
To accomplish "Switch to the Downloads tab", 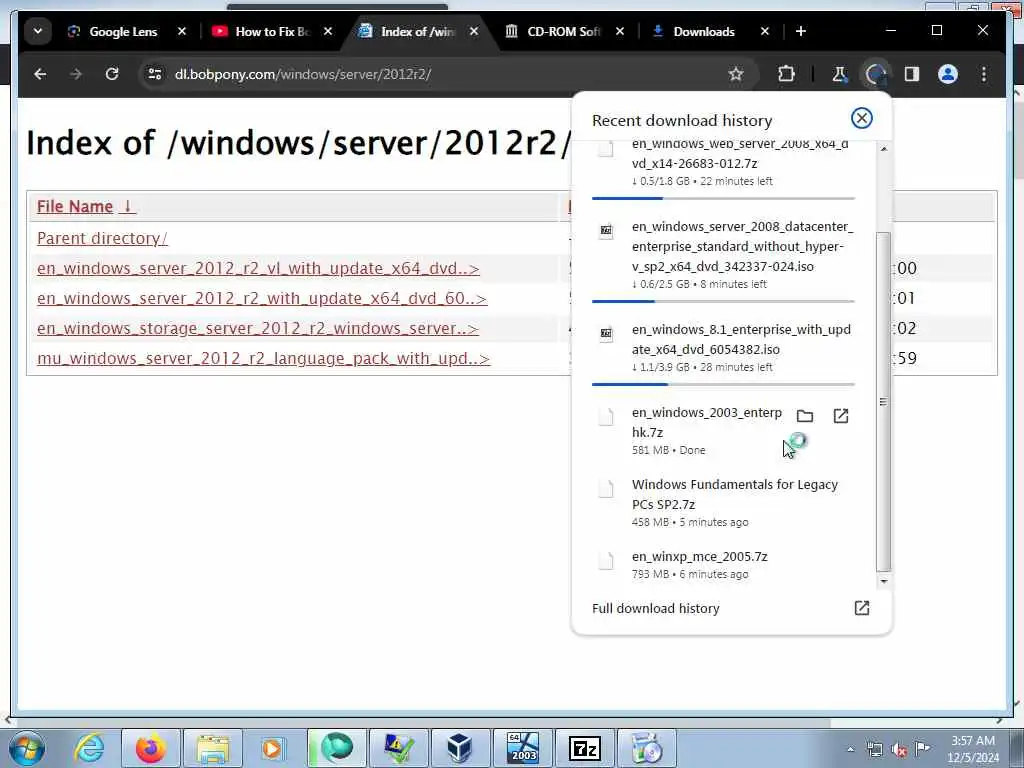I will pos(694,31).
